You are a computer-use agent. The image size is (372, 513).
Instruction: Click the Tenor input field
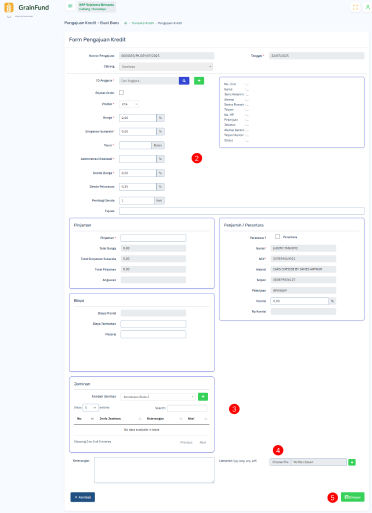[135, 145]
